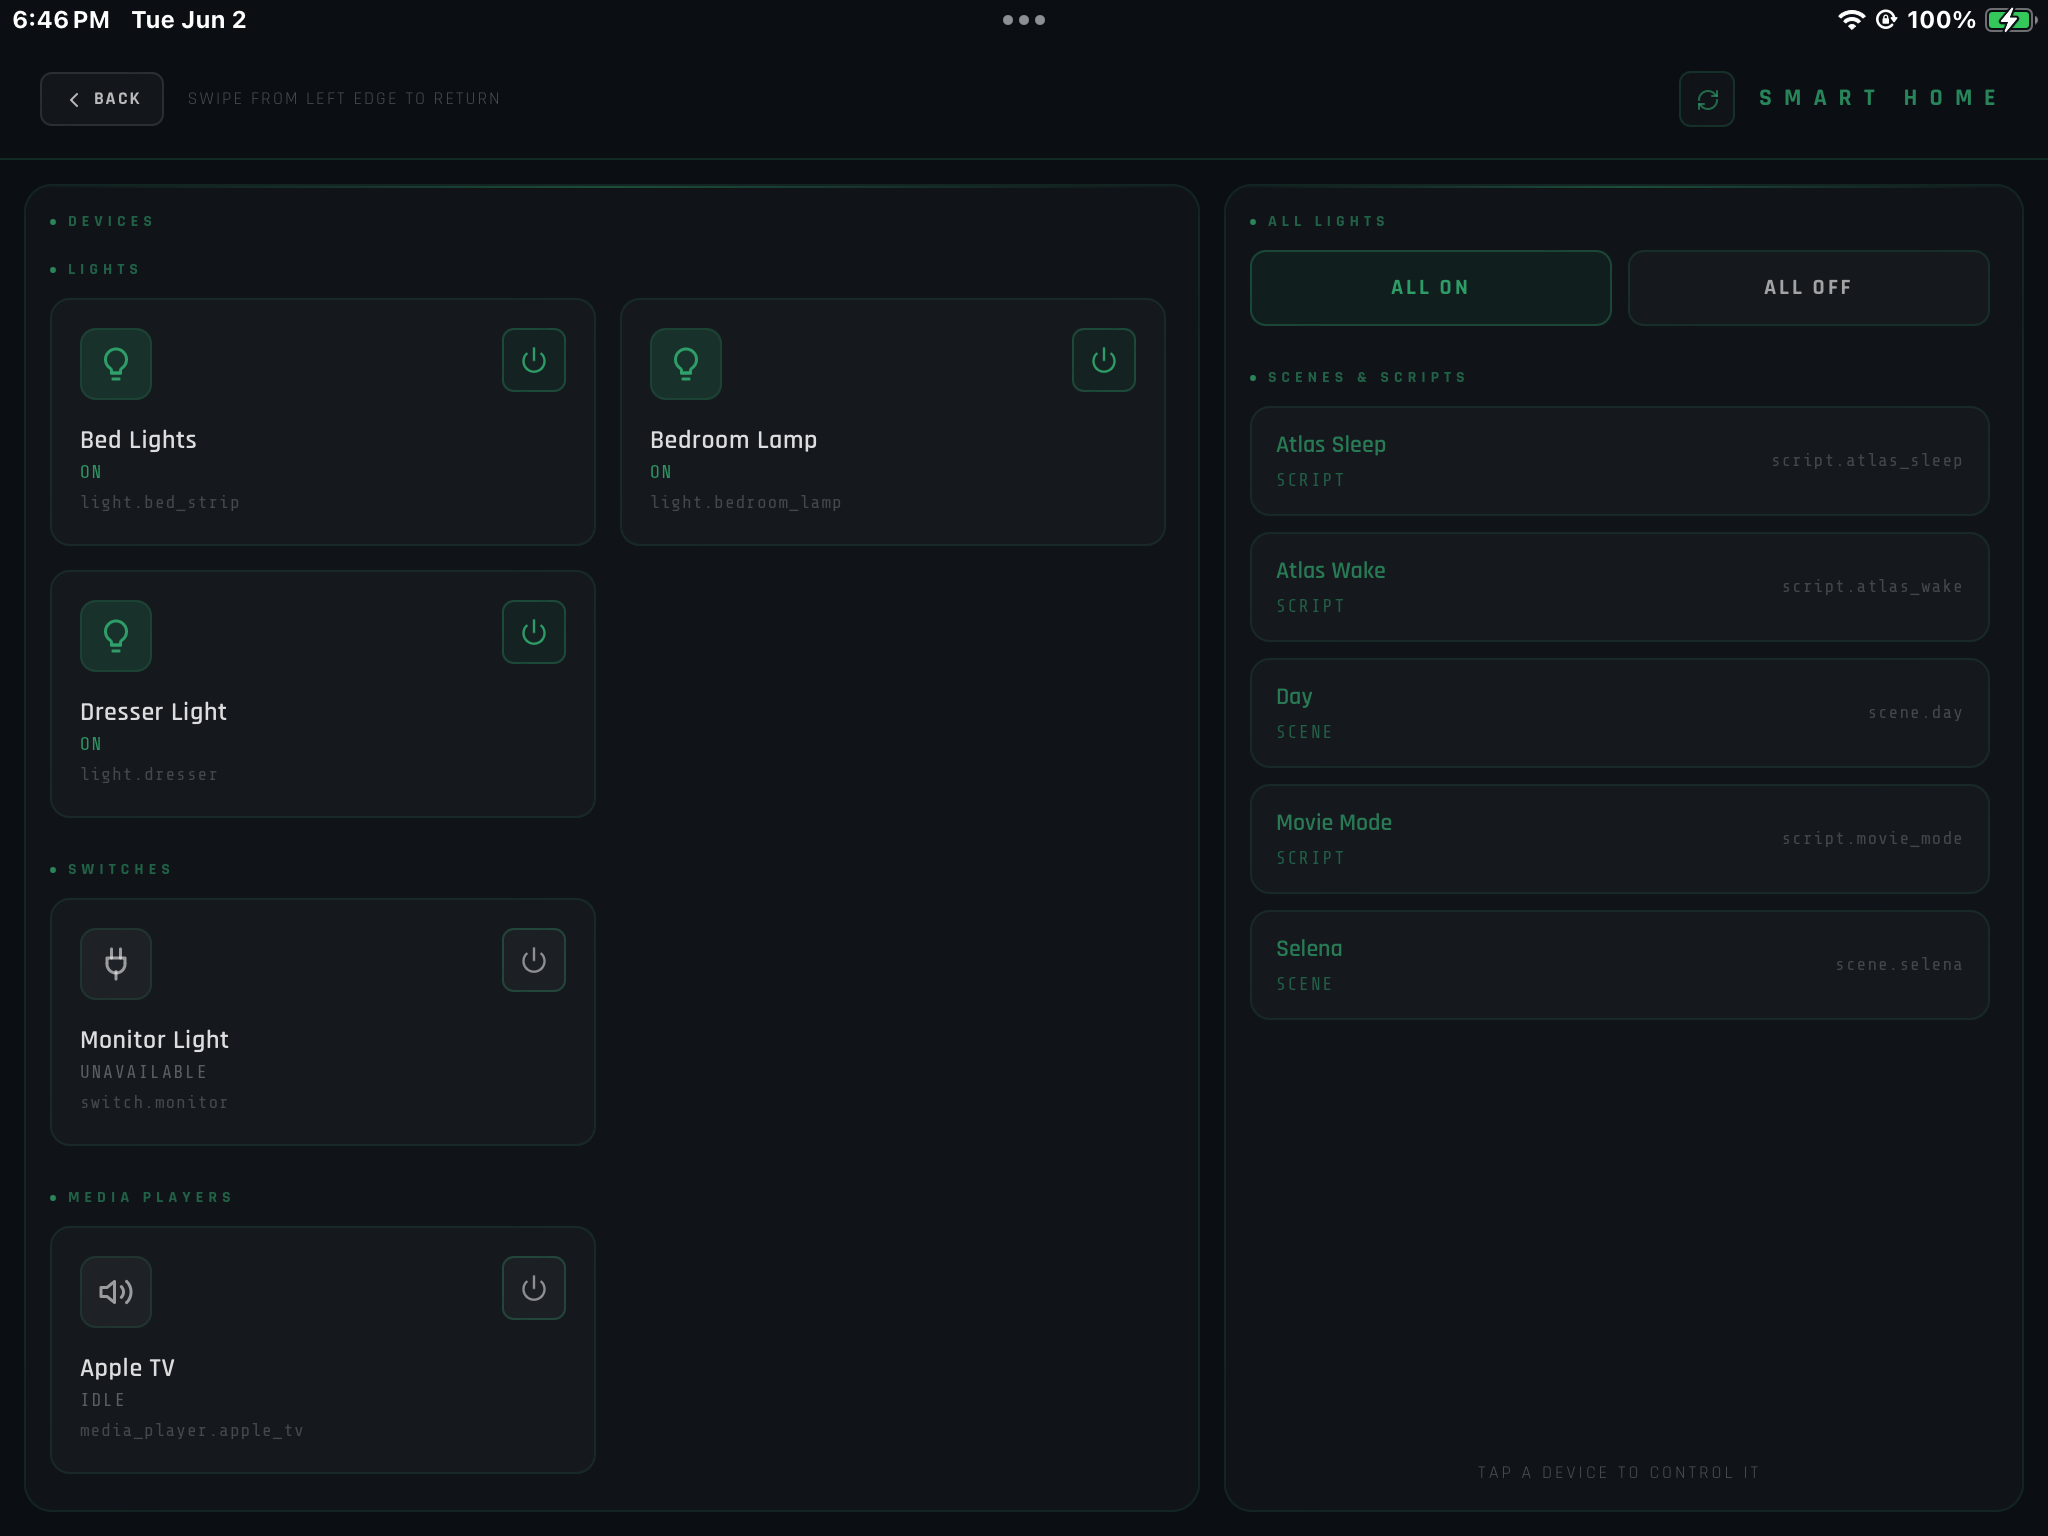Tap the battery charging icon

pyautogui.click(x=2010, y=20)
